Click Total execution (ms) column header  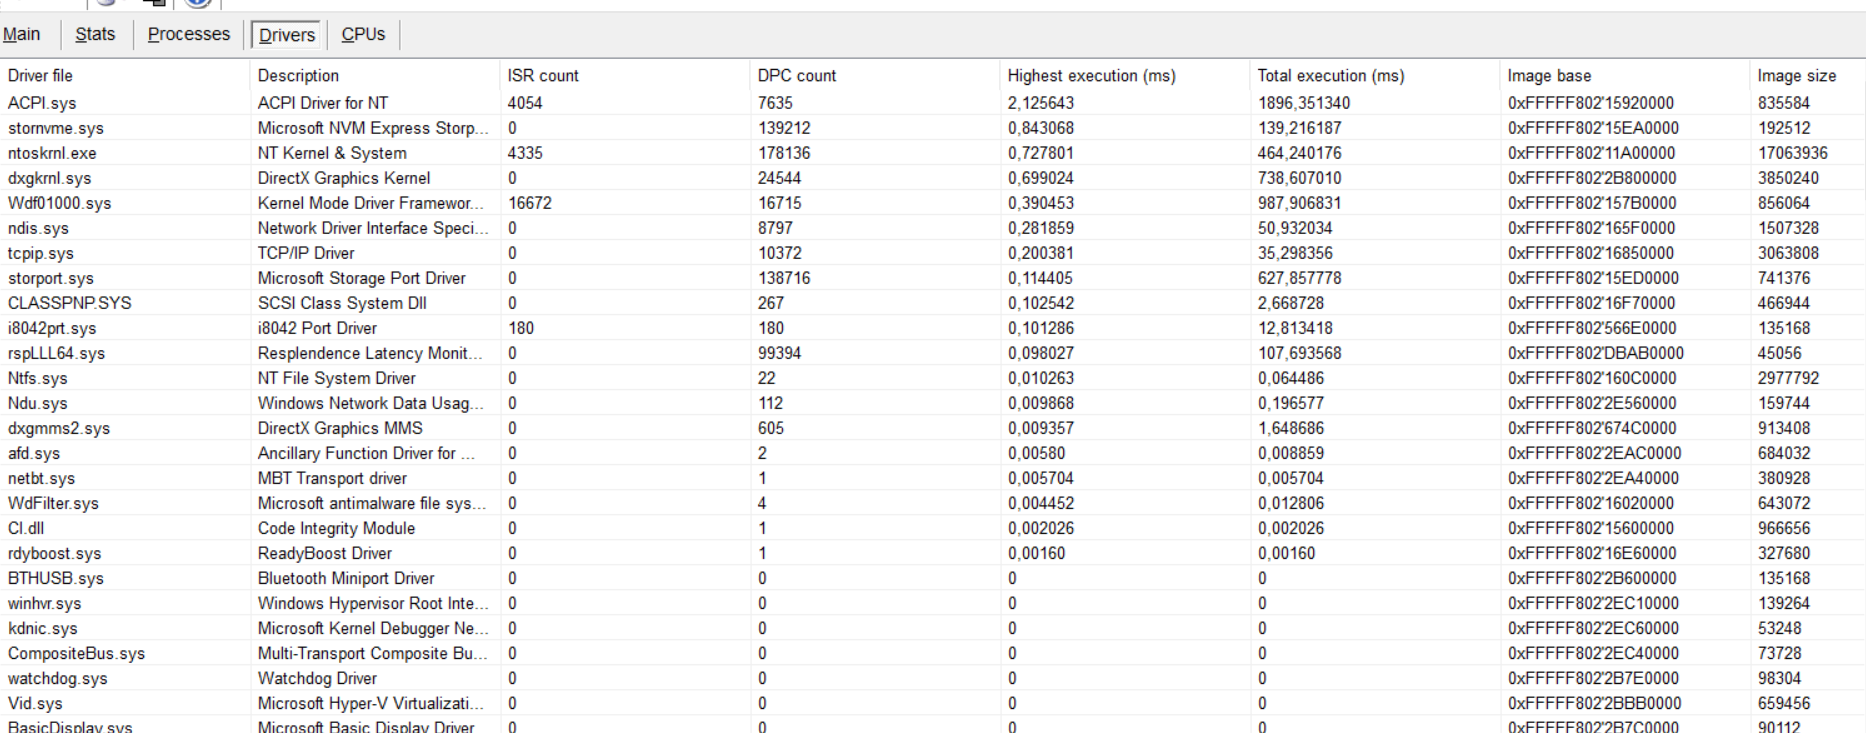[1330, 76]
